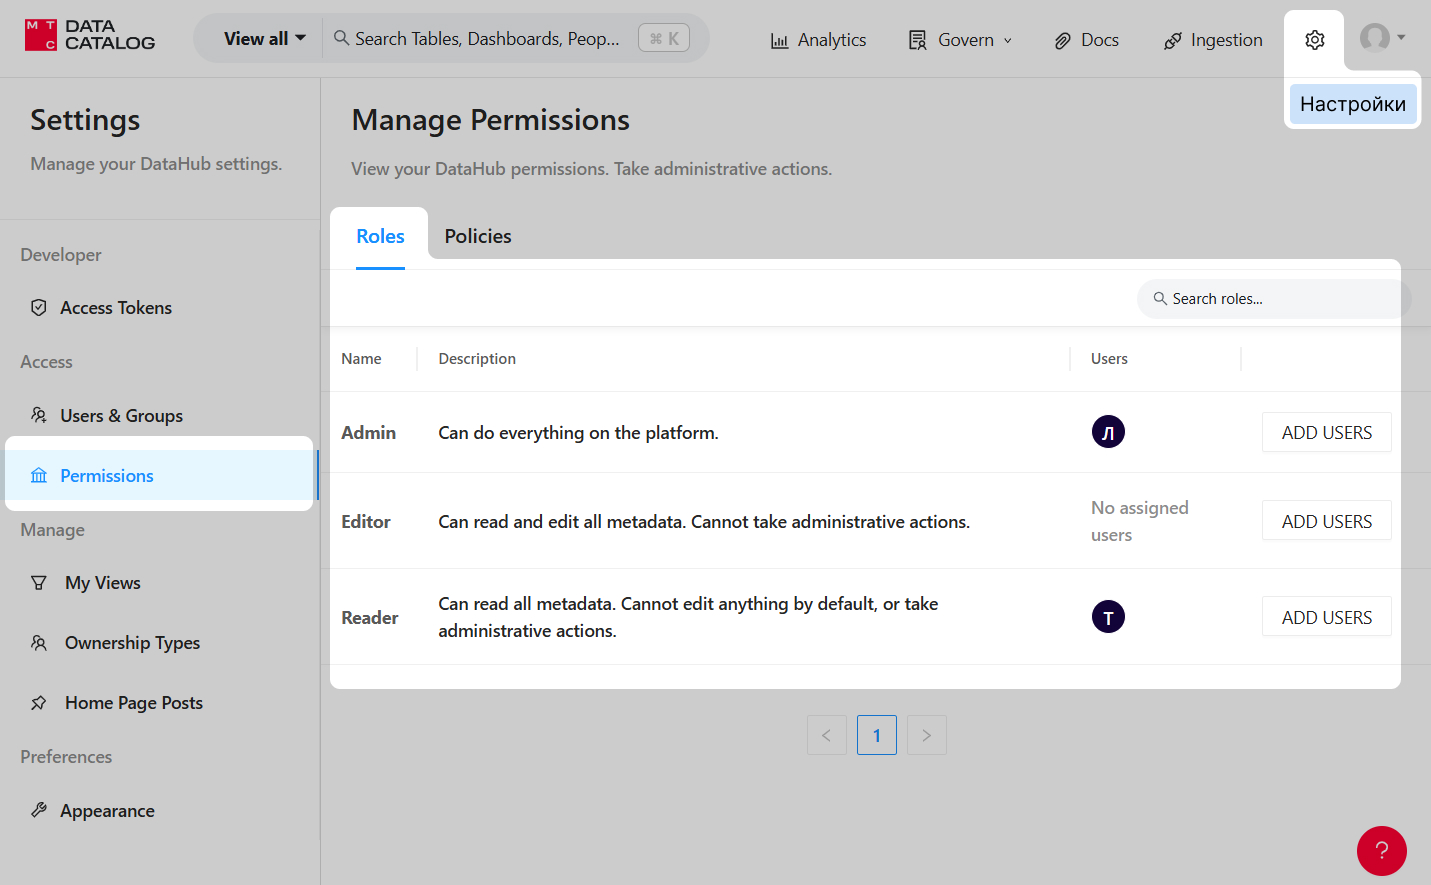Screen dimensions: 1431x885
Task: Select the Roles tab
Action: click(x=380, y=237)
